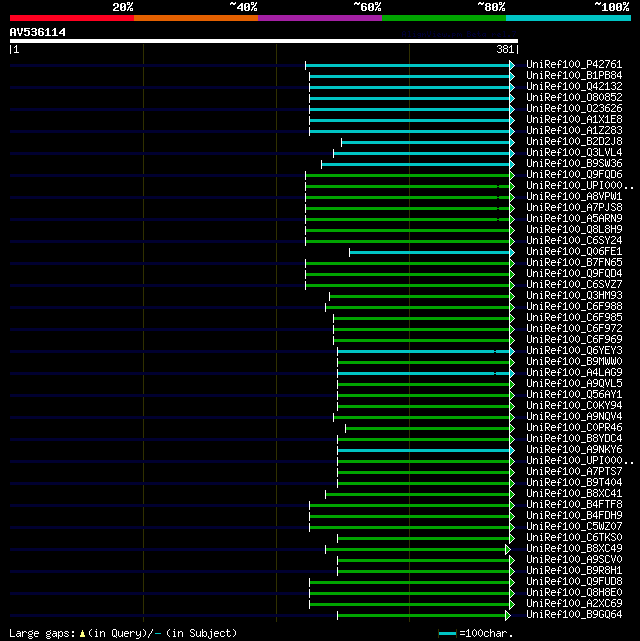
Task: Select the UniRef100_A9SCV0 label
Action: (x=574, y=560)
